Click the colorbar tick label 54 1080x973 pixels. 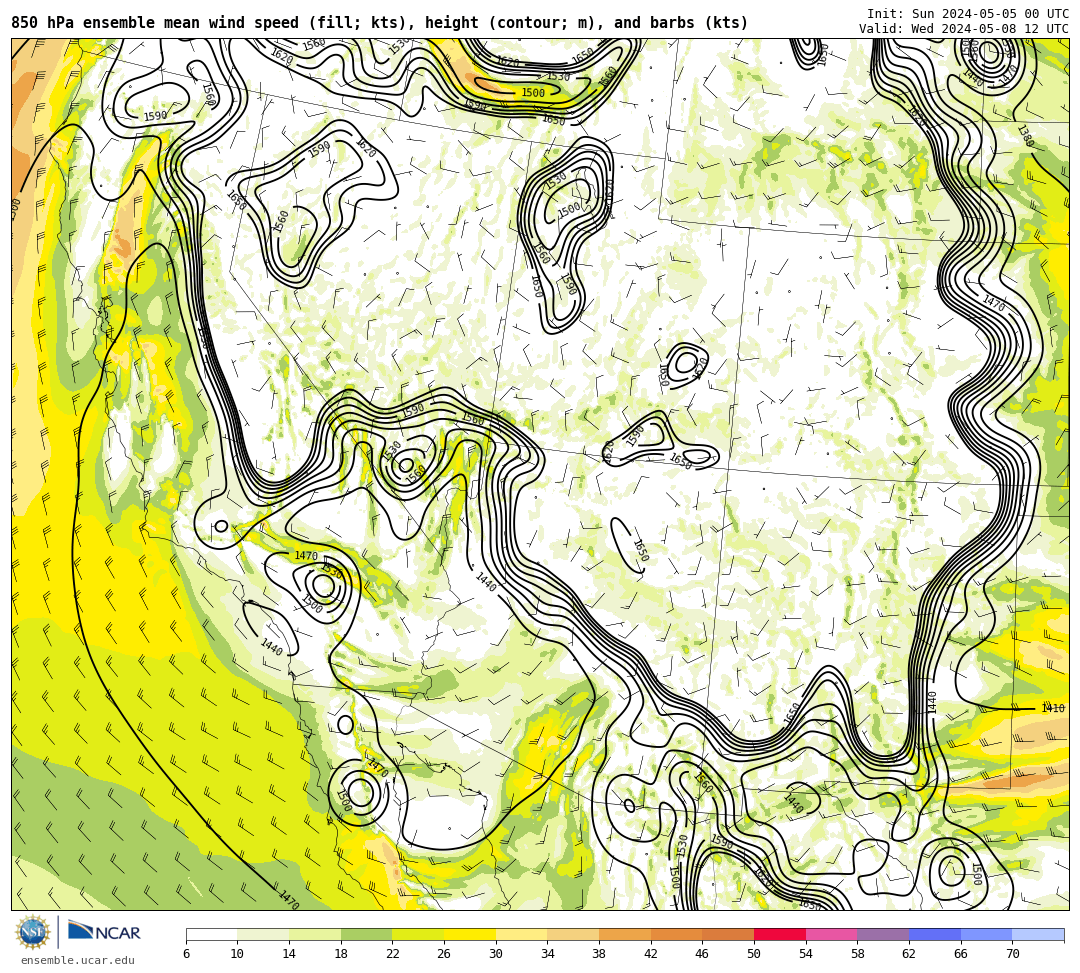tap(806, 954)
